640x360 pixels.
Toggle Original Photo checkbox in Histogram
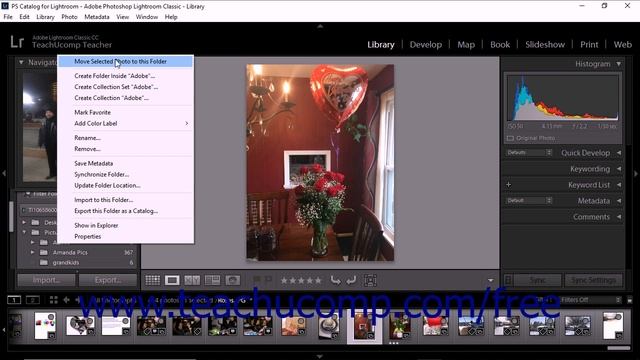tap(510, 138)
